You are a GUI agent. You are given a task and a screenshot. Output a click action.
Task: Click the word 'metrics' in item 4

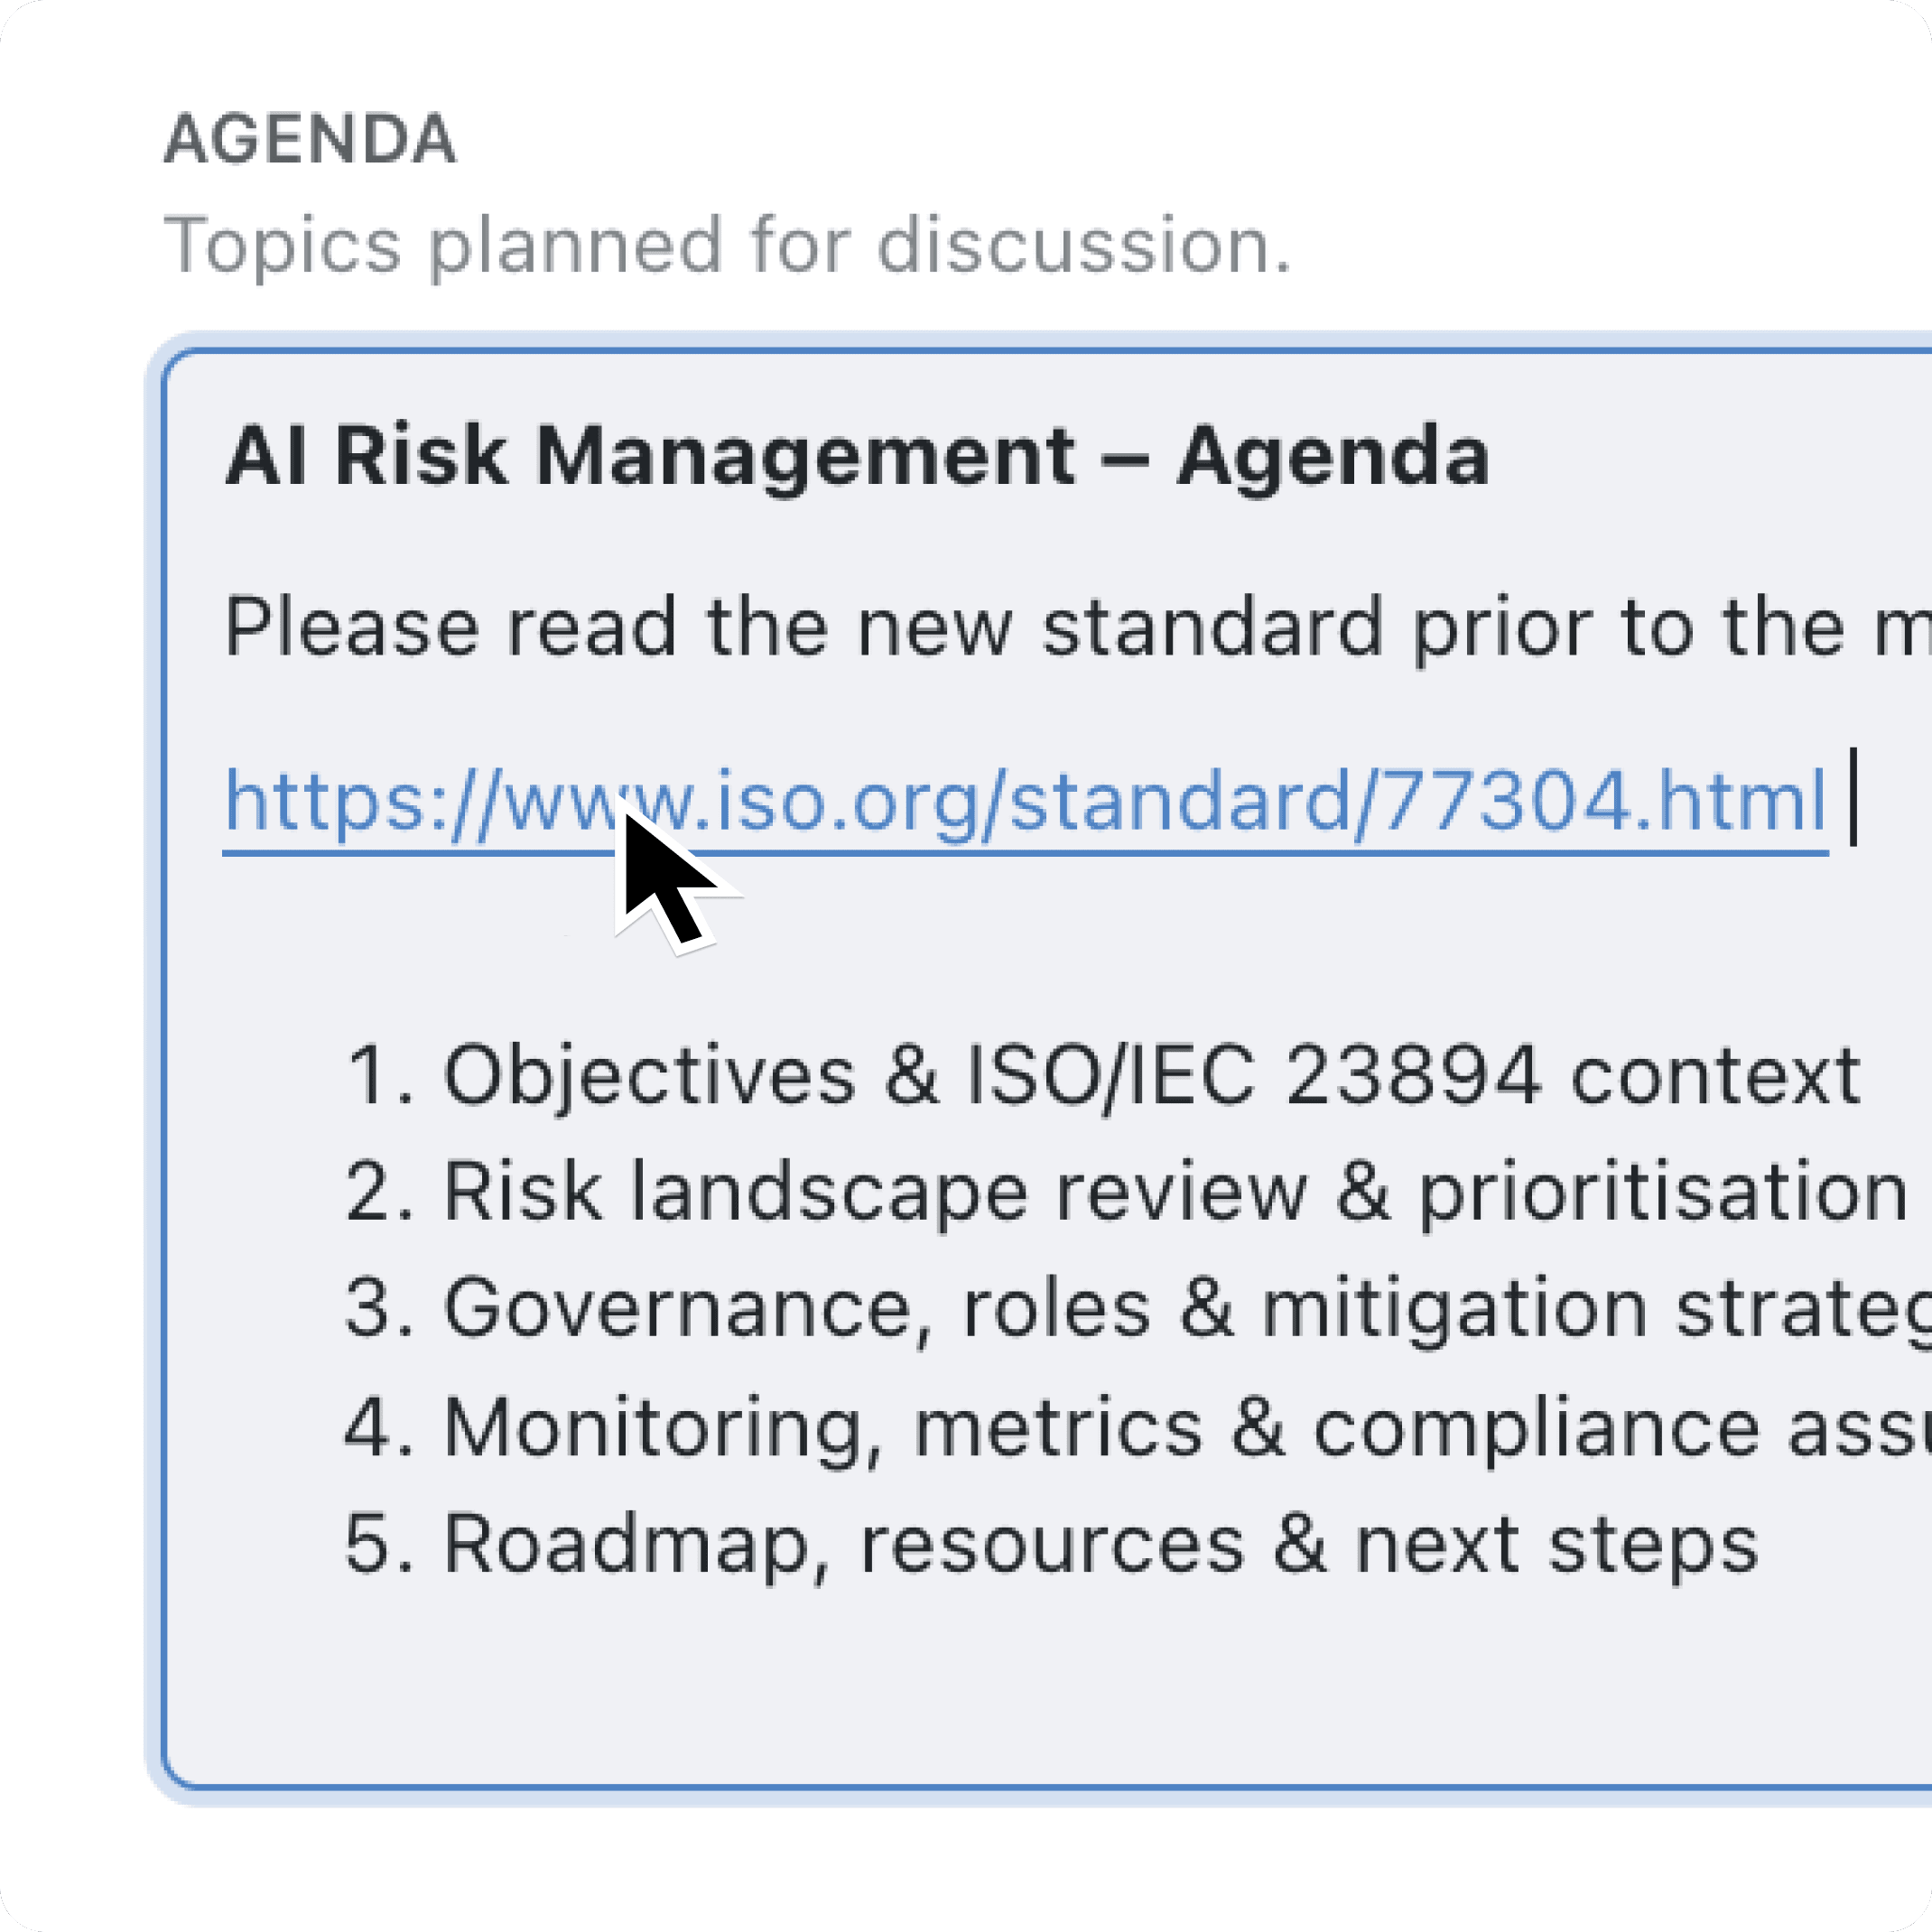pyautogui.click(x=1057, y=1427)
